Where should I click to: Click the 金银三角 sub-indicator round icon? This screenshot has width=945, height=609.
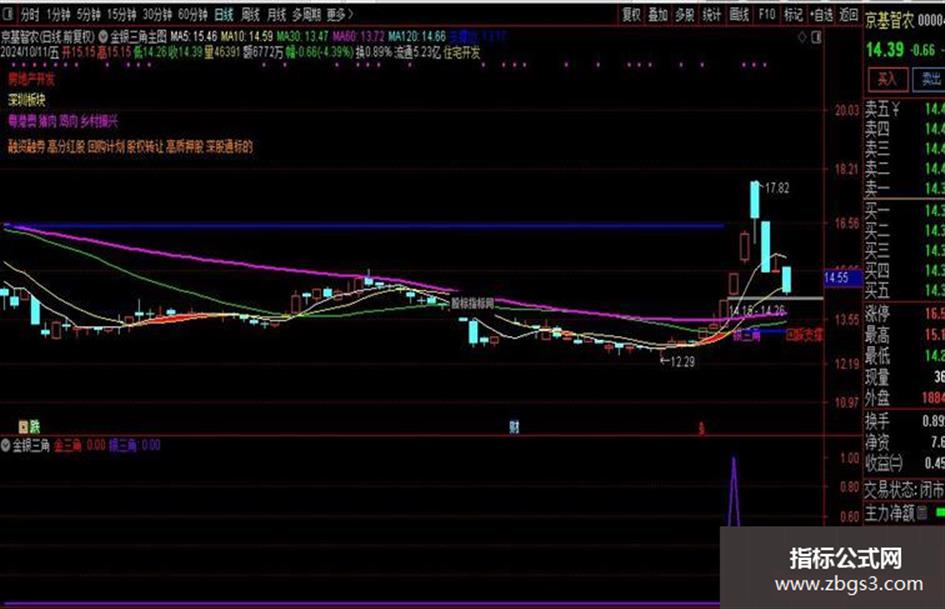tap(6, 446)
